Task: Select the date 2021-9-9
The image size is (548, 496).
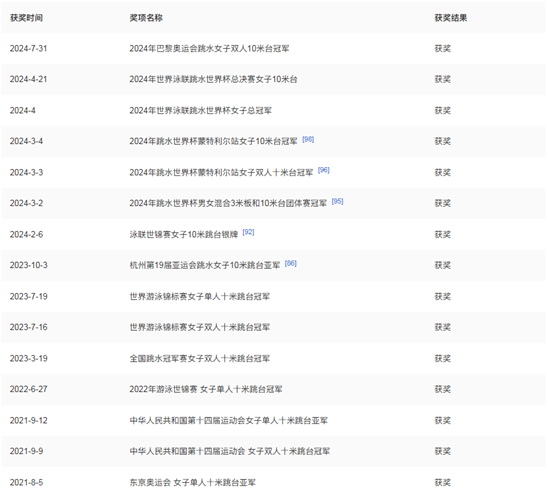Action: point(26,451)
